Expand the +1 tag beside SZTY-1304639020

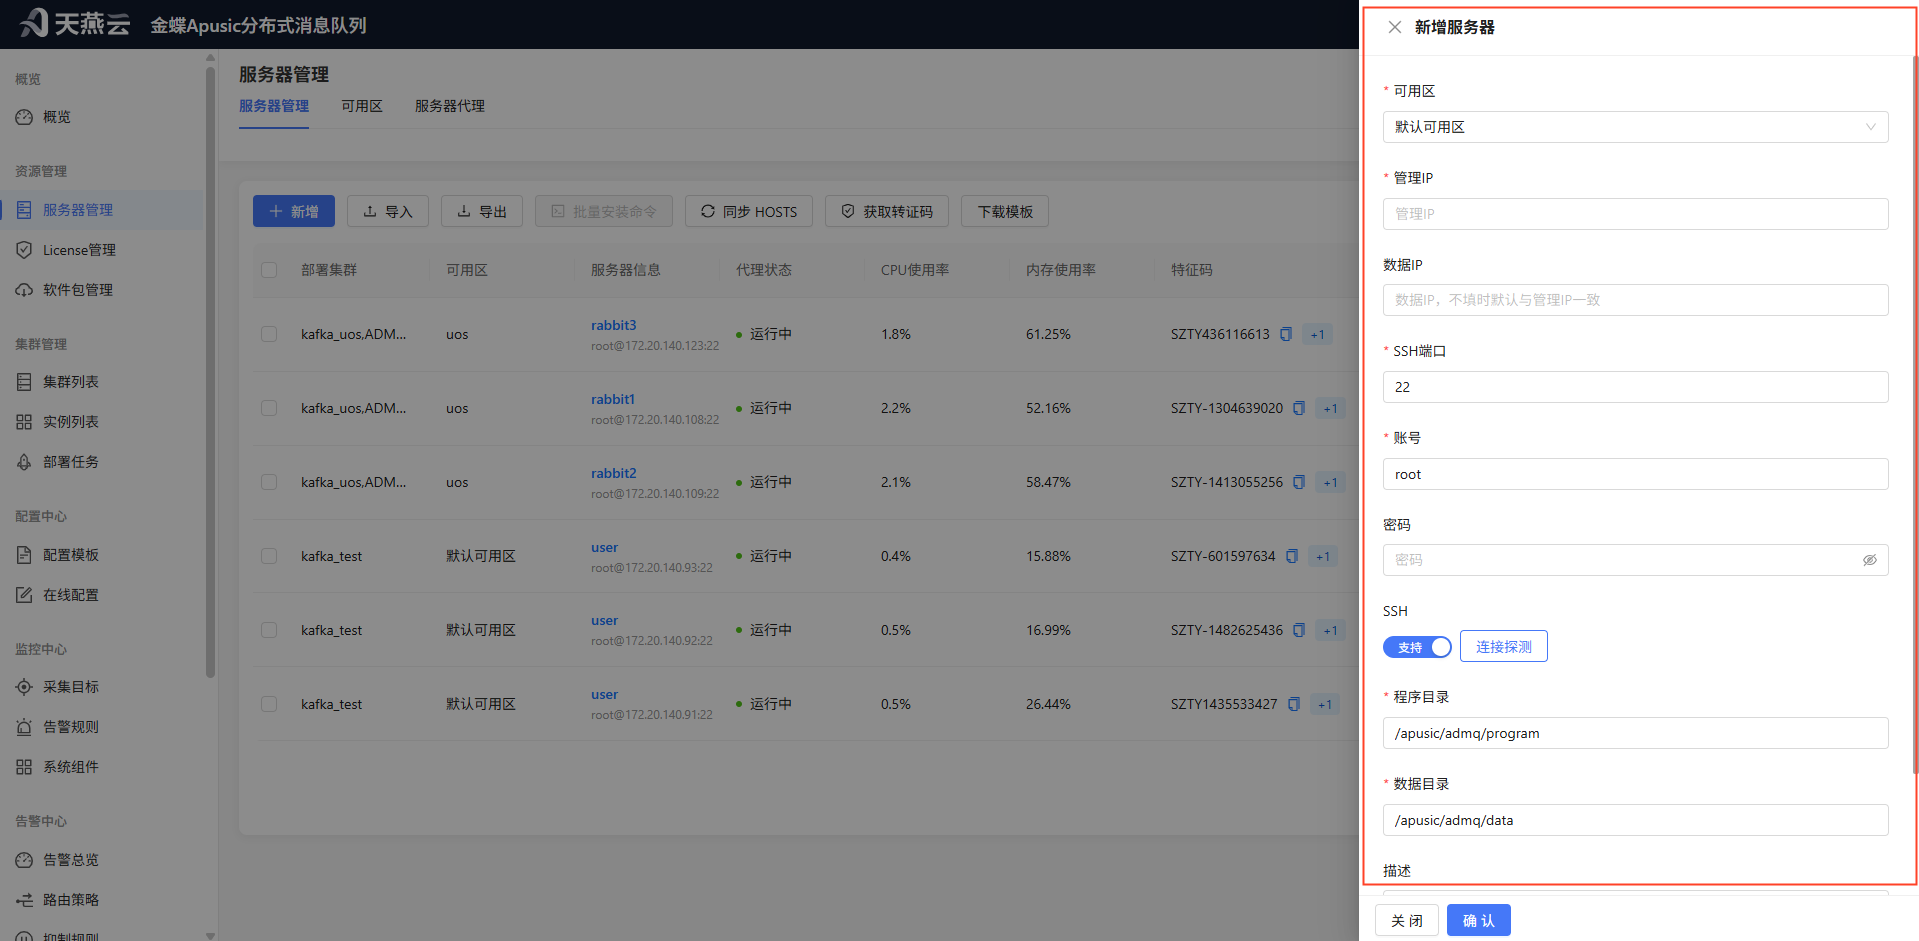(1330, 408)
